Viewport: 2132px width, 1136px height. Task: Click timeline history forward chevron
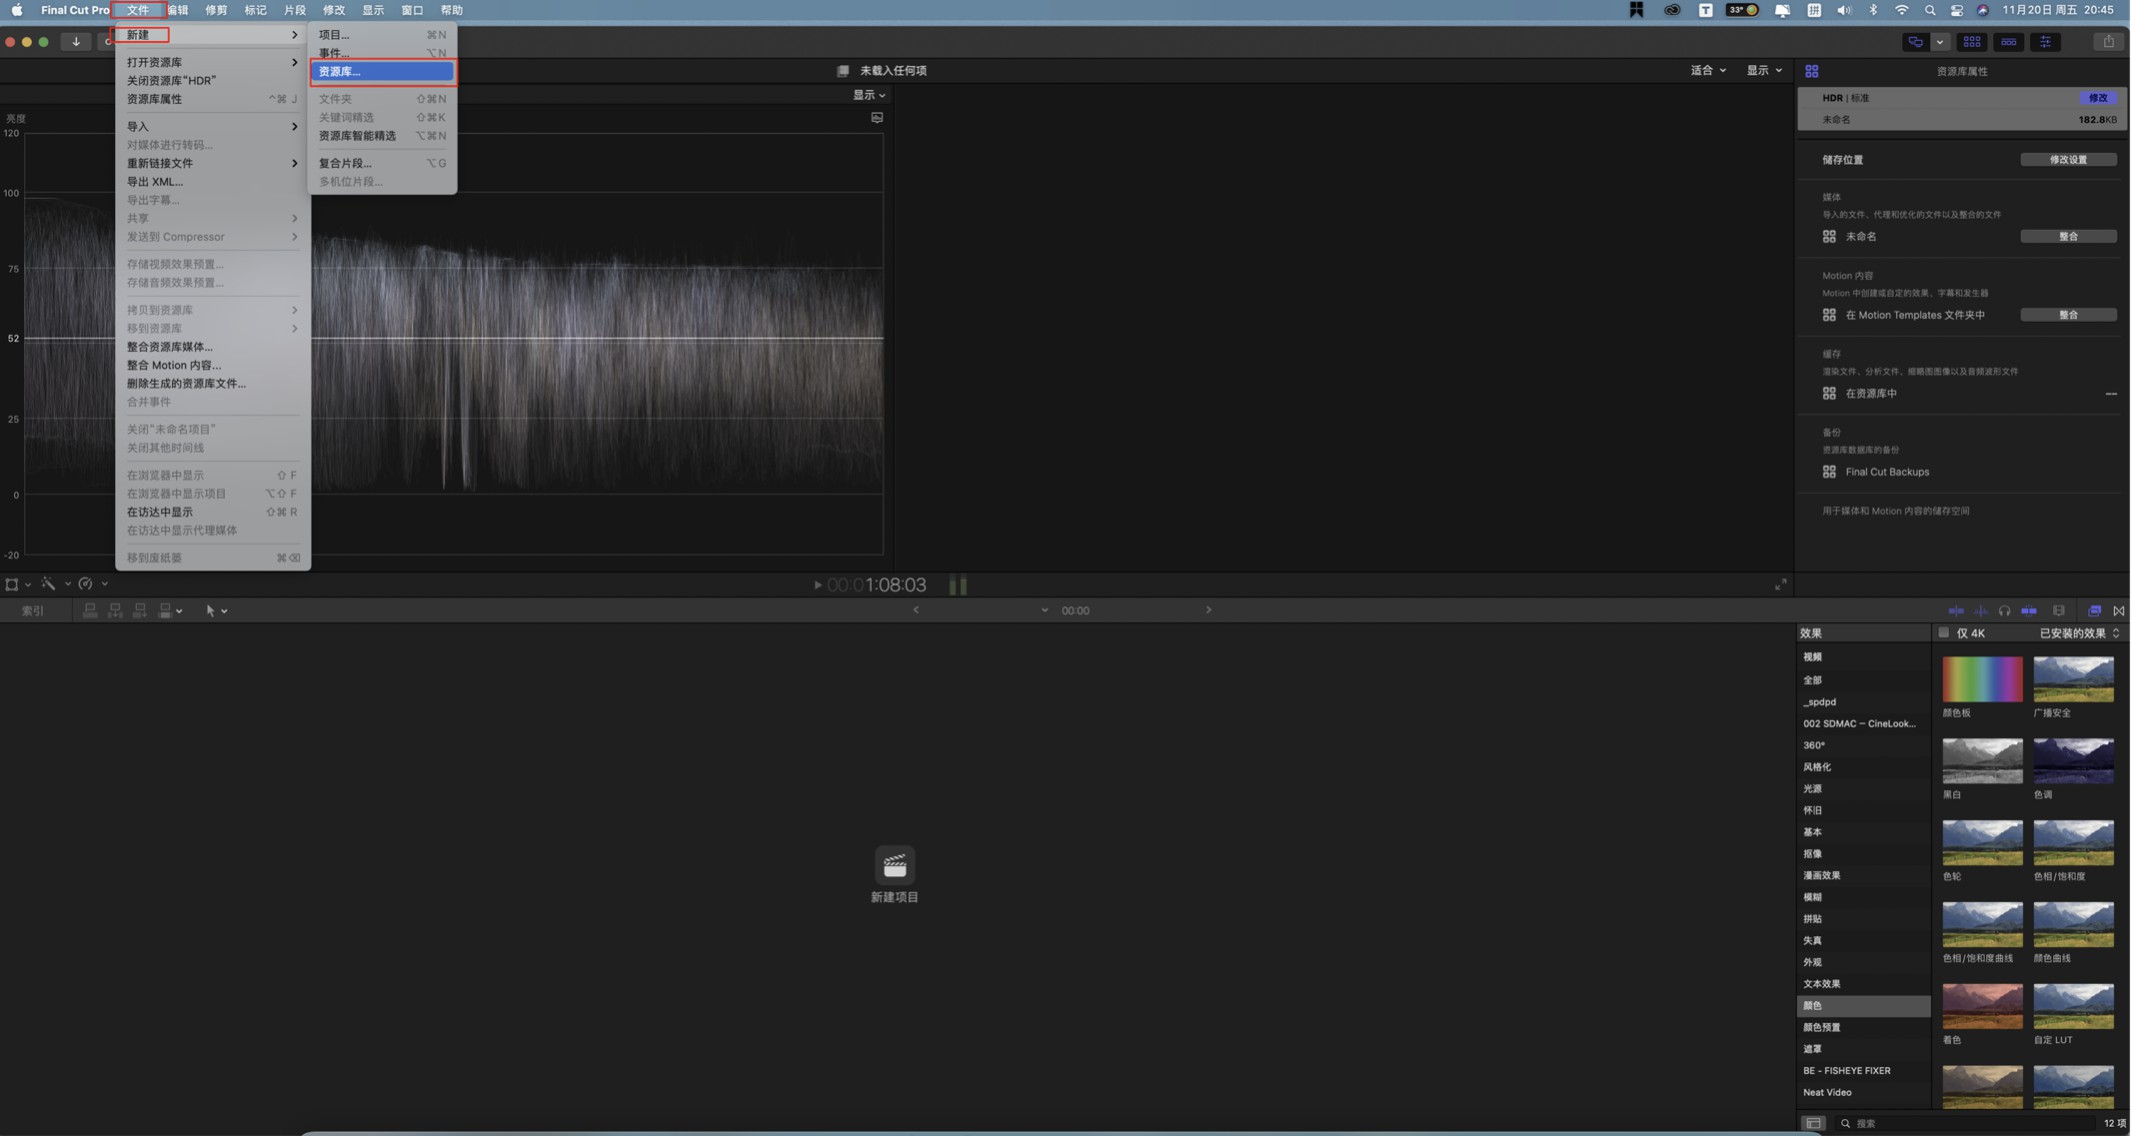click(x=1208, y=610)
